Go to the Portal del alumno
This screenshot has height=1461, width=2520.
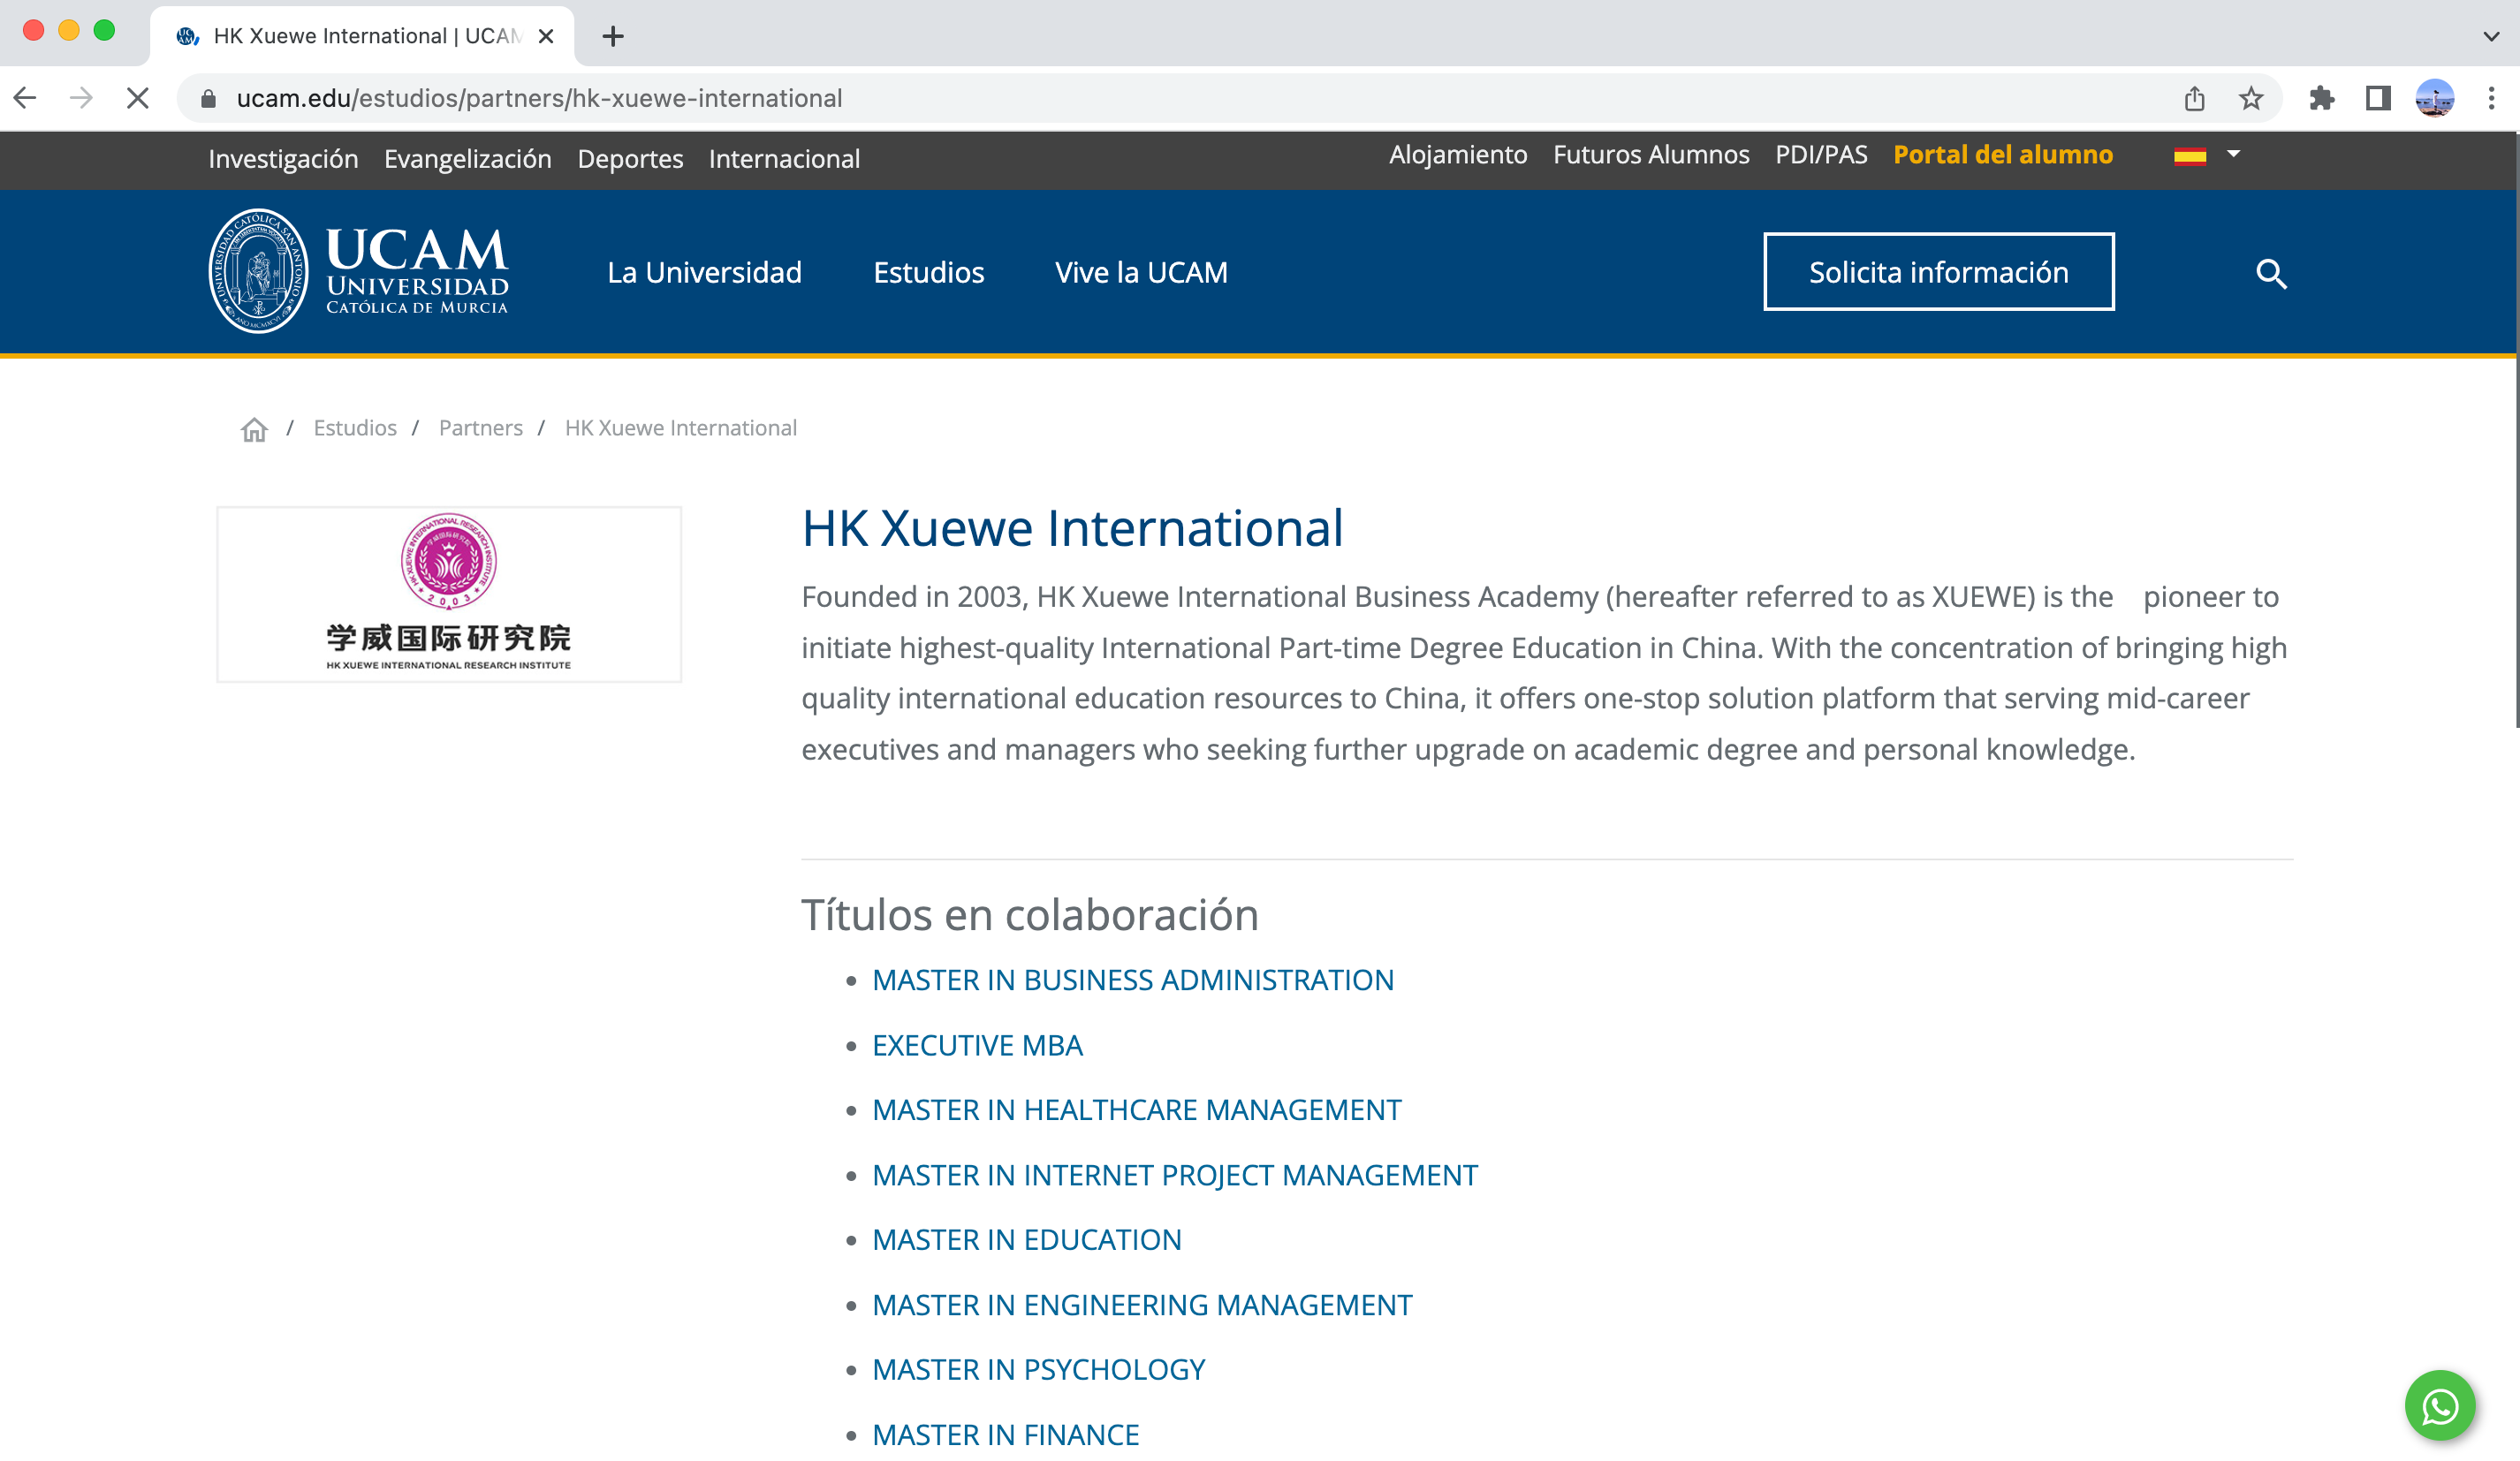point(2002,155)
